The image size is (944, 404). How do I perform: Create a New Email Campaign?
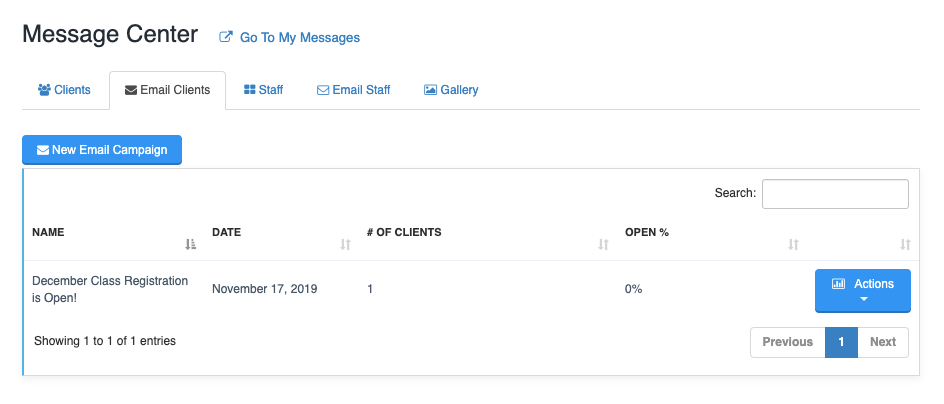(102, 150)
